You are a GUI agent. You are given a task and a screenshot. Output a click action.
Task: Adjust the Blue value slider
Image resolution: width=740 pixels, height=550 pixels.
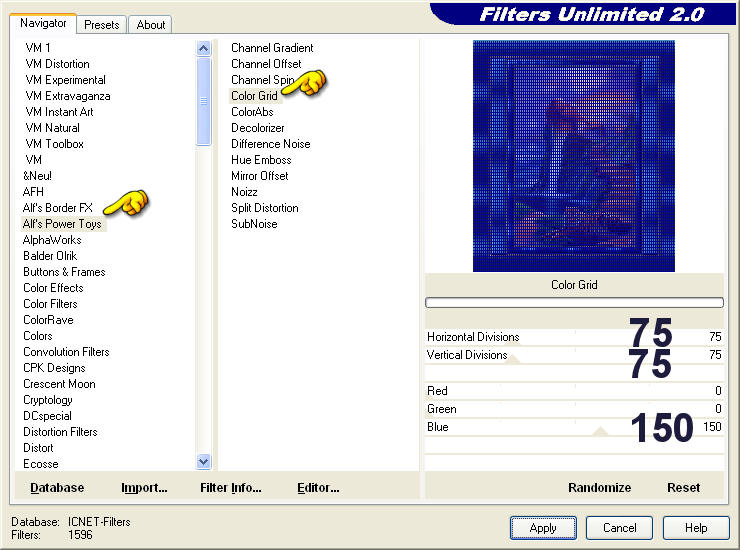[x=574, y=427]
